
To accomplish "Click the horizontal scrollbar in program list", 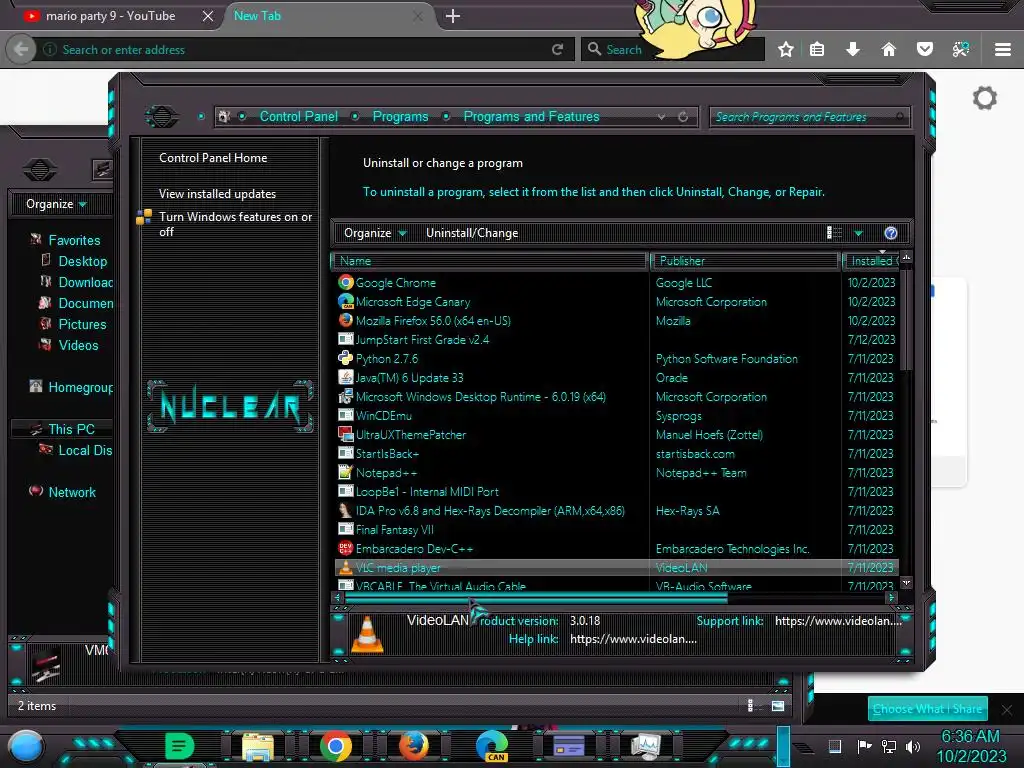I will pos(536,598).
